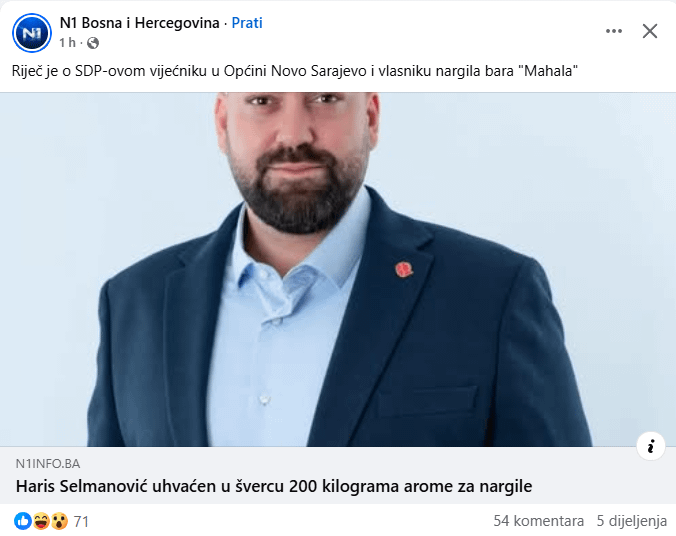Click post caption text about SDP vijećnik
The width and height of the screenshot is (676, 536).
point(294,71)
